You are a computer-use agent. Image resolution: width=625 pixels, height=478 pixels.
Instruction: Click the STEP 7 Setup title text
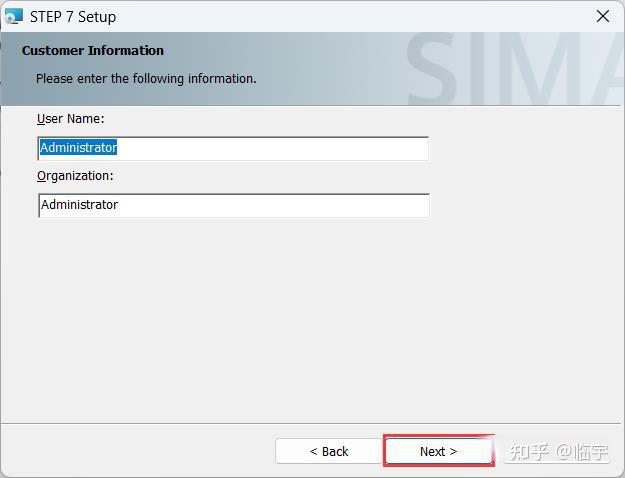tap(73, 16)
